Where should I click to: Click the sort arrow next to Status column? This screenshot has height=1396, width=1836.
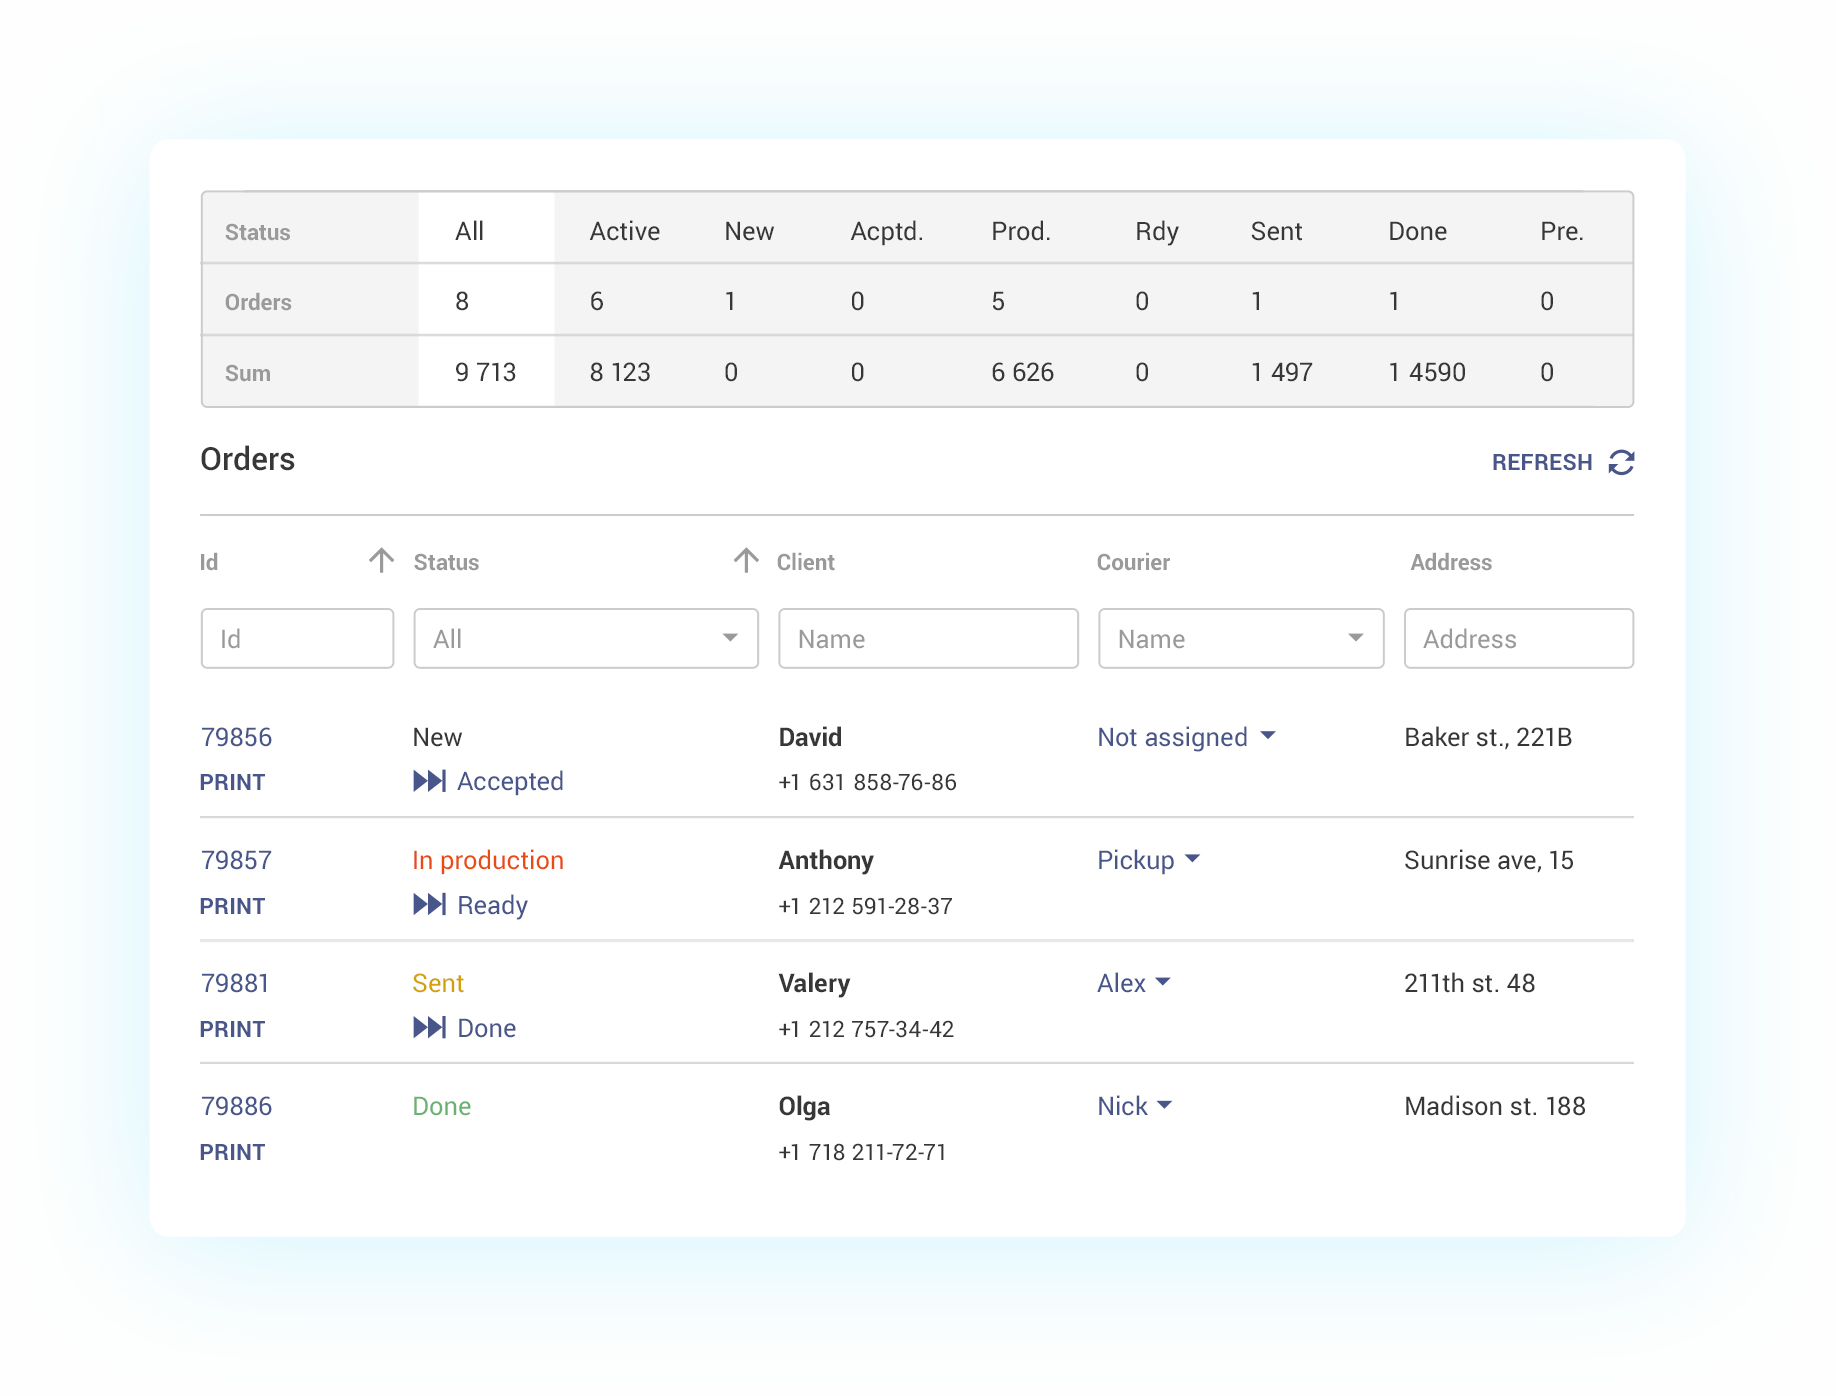[746, 560]
